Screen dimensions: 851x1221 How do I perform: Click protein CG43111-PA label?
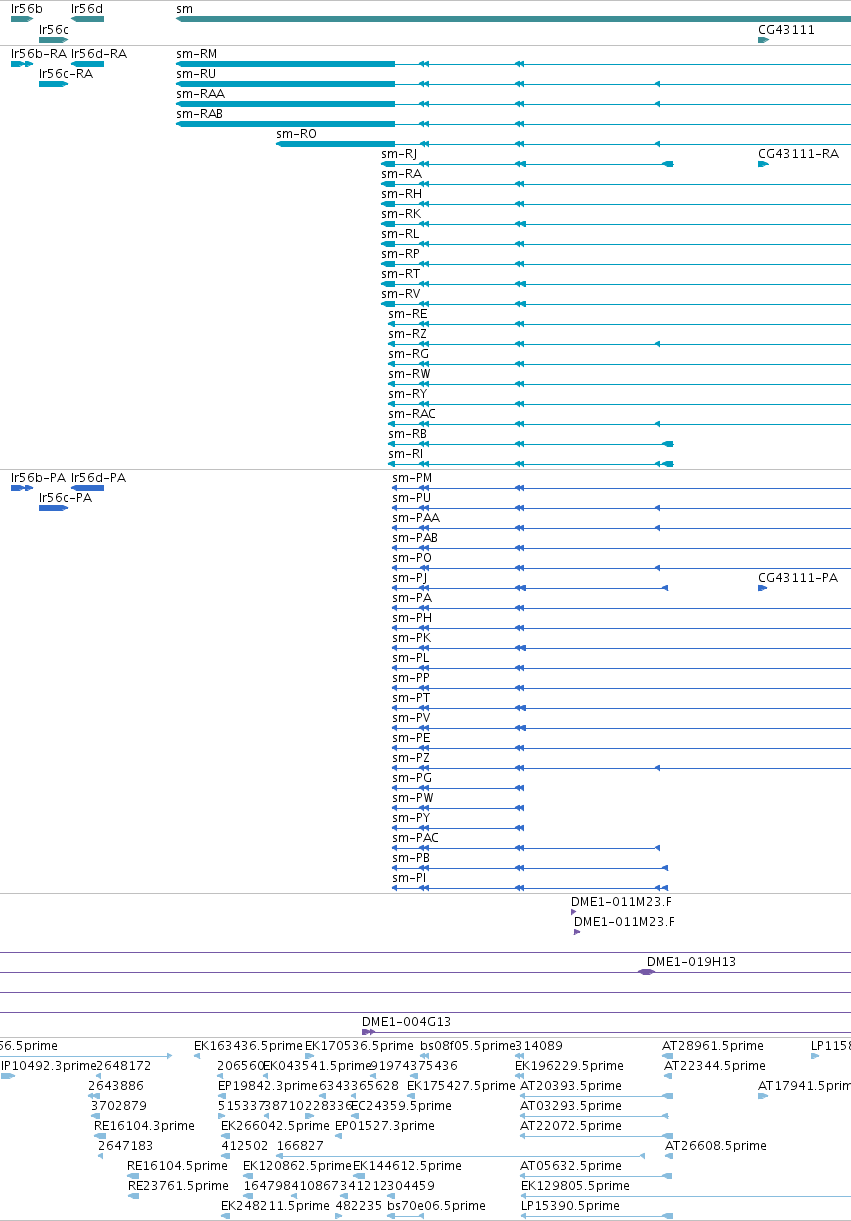(798, 577)
